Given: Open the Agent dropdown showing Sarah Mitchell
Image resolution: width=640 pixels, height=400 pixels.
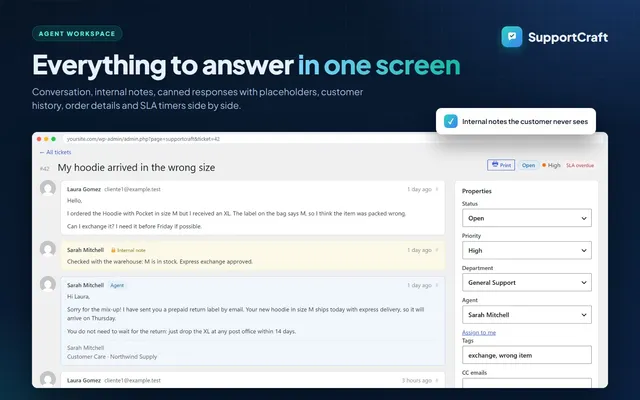Looking at the screenshot, I should [527, 315].
